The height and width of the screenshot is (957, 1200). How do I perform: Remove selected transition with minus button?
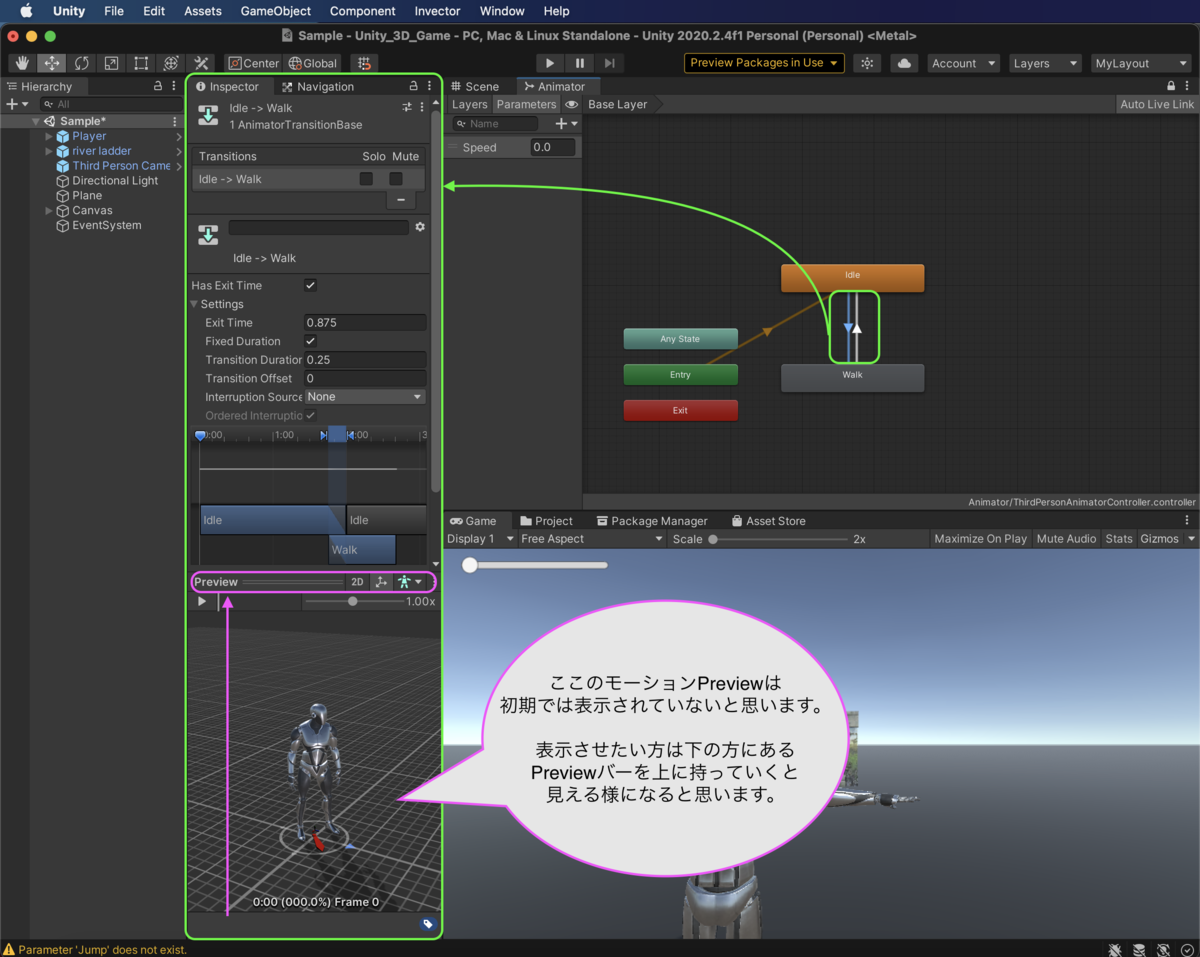(401, 200)
